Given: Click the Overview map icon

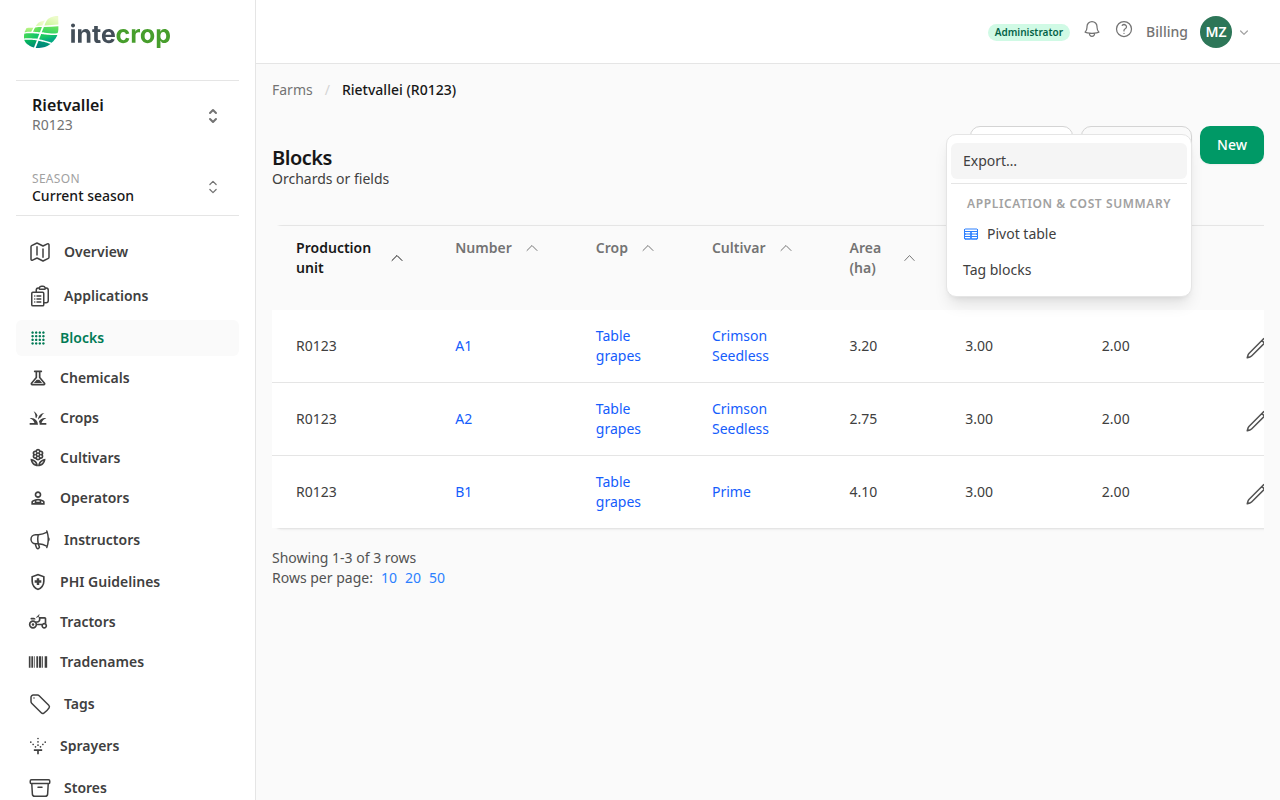Looking at the screenshot, I should pyautogui.click(x=40, y=252).
